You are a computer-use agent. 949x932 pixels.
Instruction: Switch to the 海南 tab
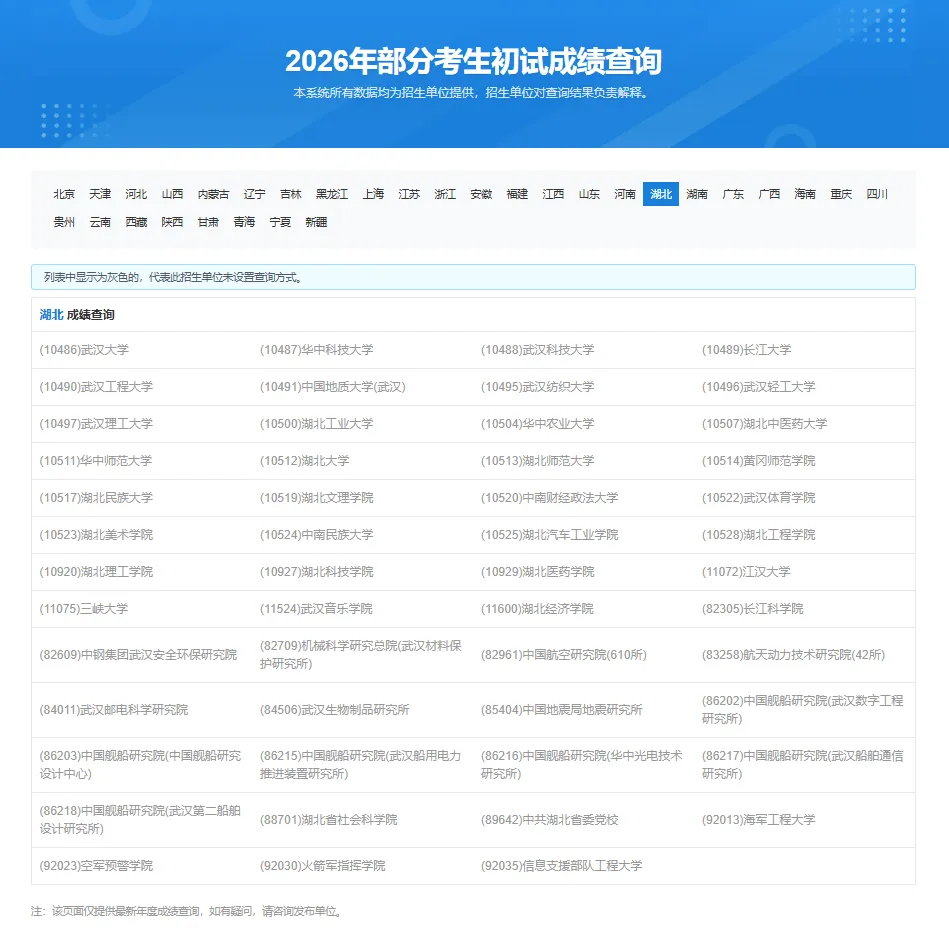pyautogui.click(x=805, y=194)
